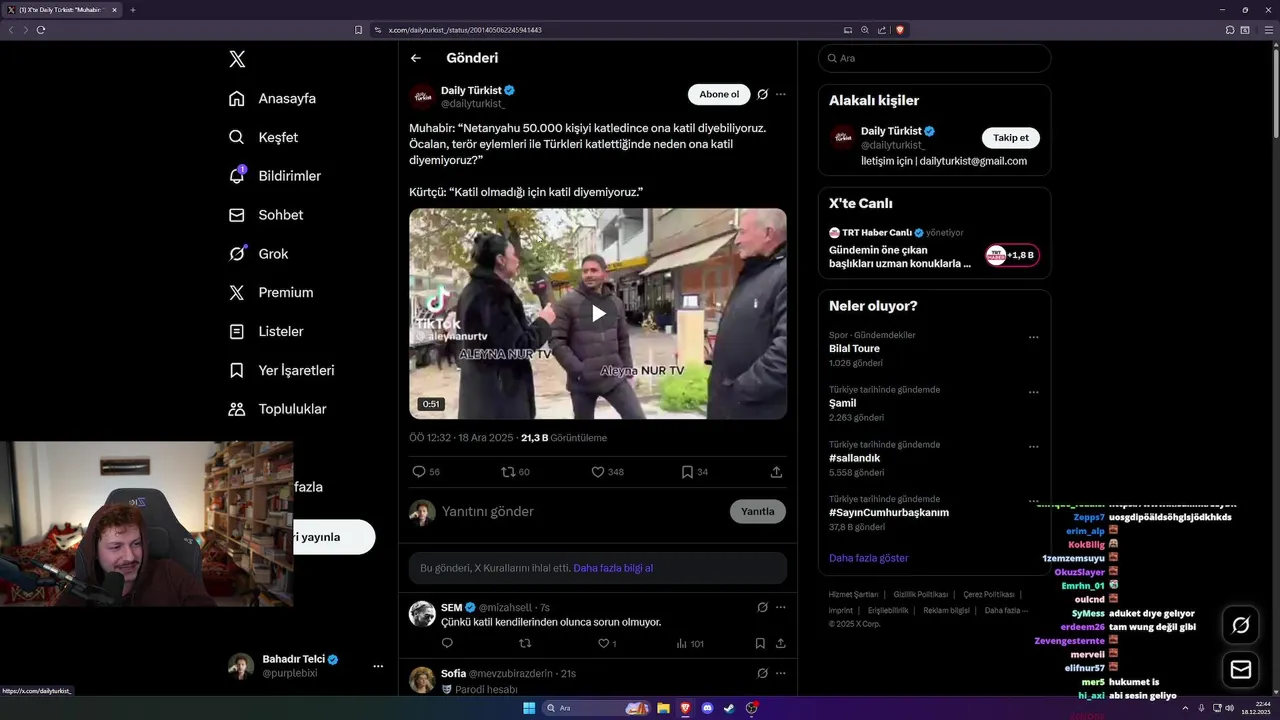This screenshot has height=720, width=1280.
Task: Click the Abone ol button
Action: click(719, 94)
